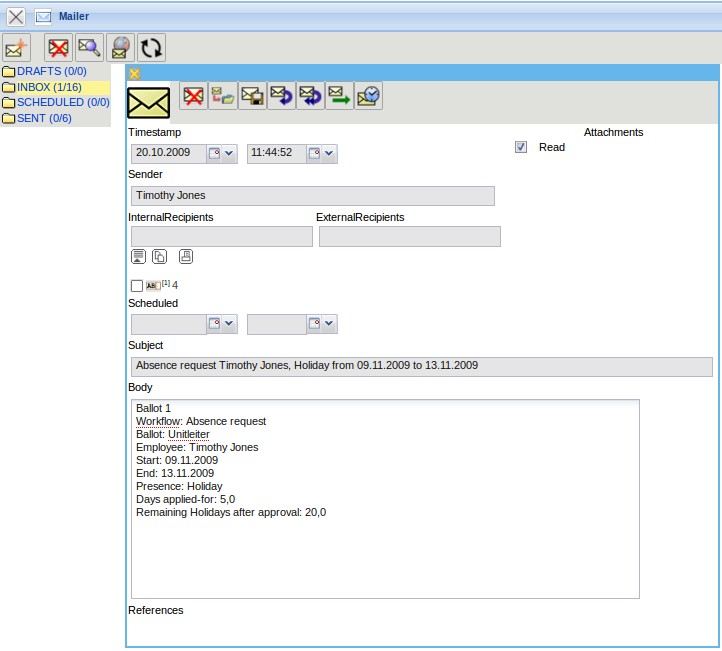Tick the checkbox above the Scheduled label
Image resolution: width=722 pixels, height=651 pixels.
click(137, 286)
